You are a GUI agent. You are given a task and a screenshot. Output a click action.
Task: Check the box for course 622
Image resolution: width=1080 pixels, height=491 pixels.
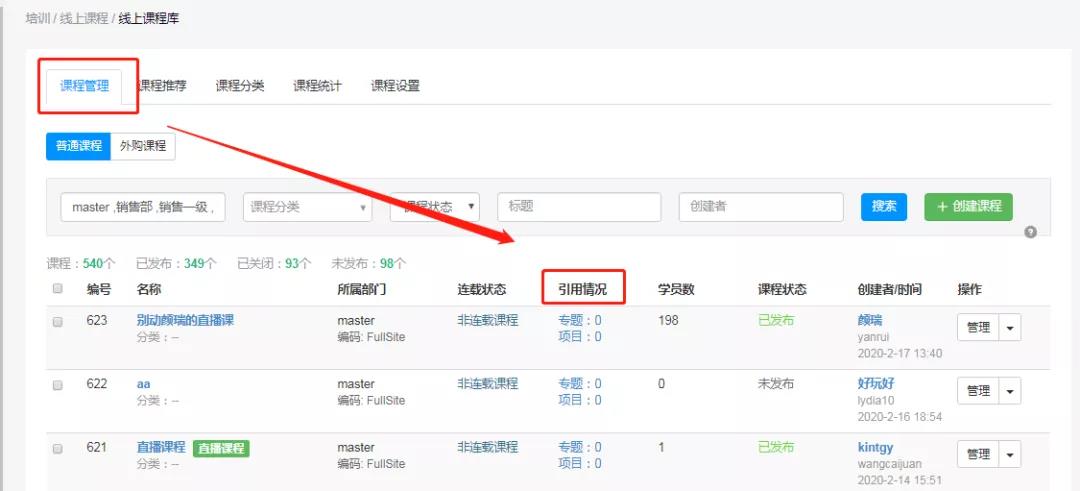pyautogui.click(x=58, y=385)
